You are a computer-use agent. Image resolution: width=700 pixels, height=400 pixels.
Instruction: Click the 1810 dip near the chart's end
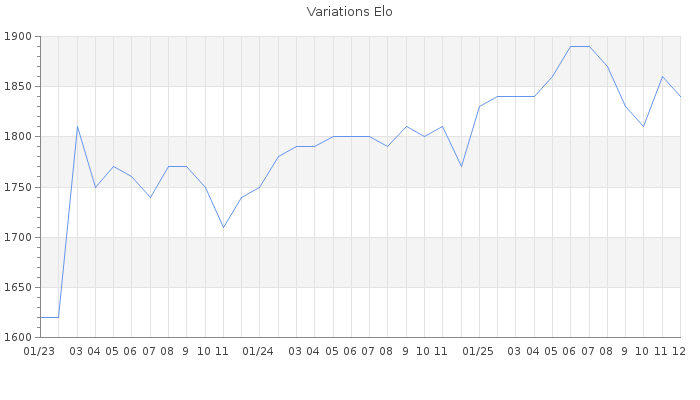(x=644, y=126)
